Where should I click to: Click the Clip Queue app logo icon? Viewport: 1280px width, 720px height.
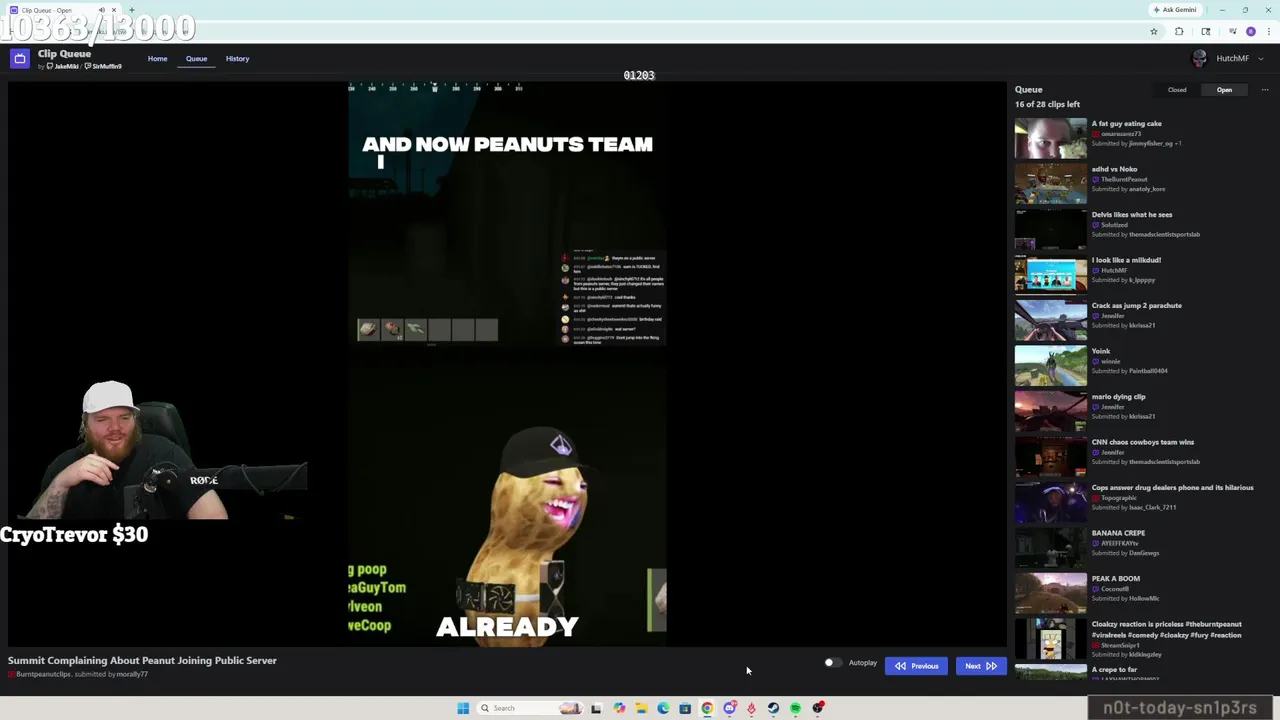point(19,59)
